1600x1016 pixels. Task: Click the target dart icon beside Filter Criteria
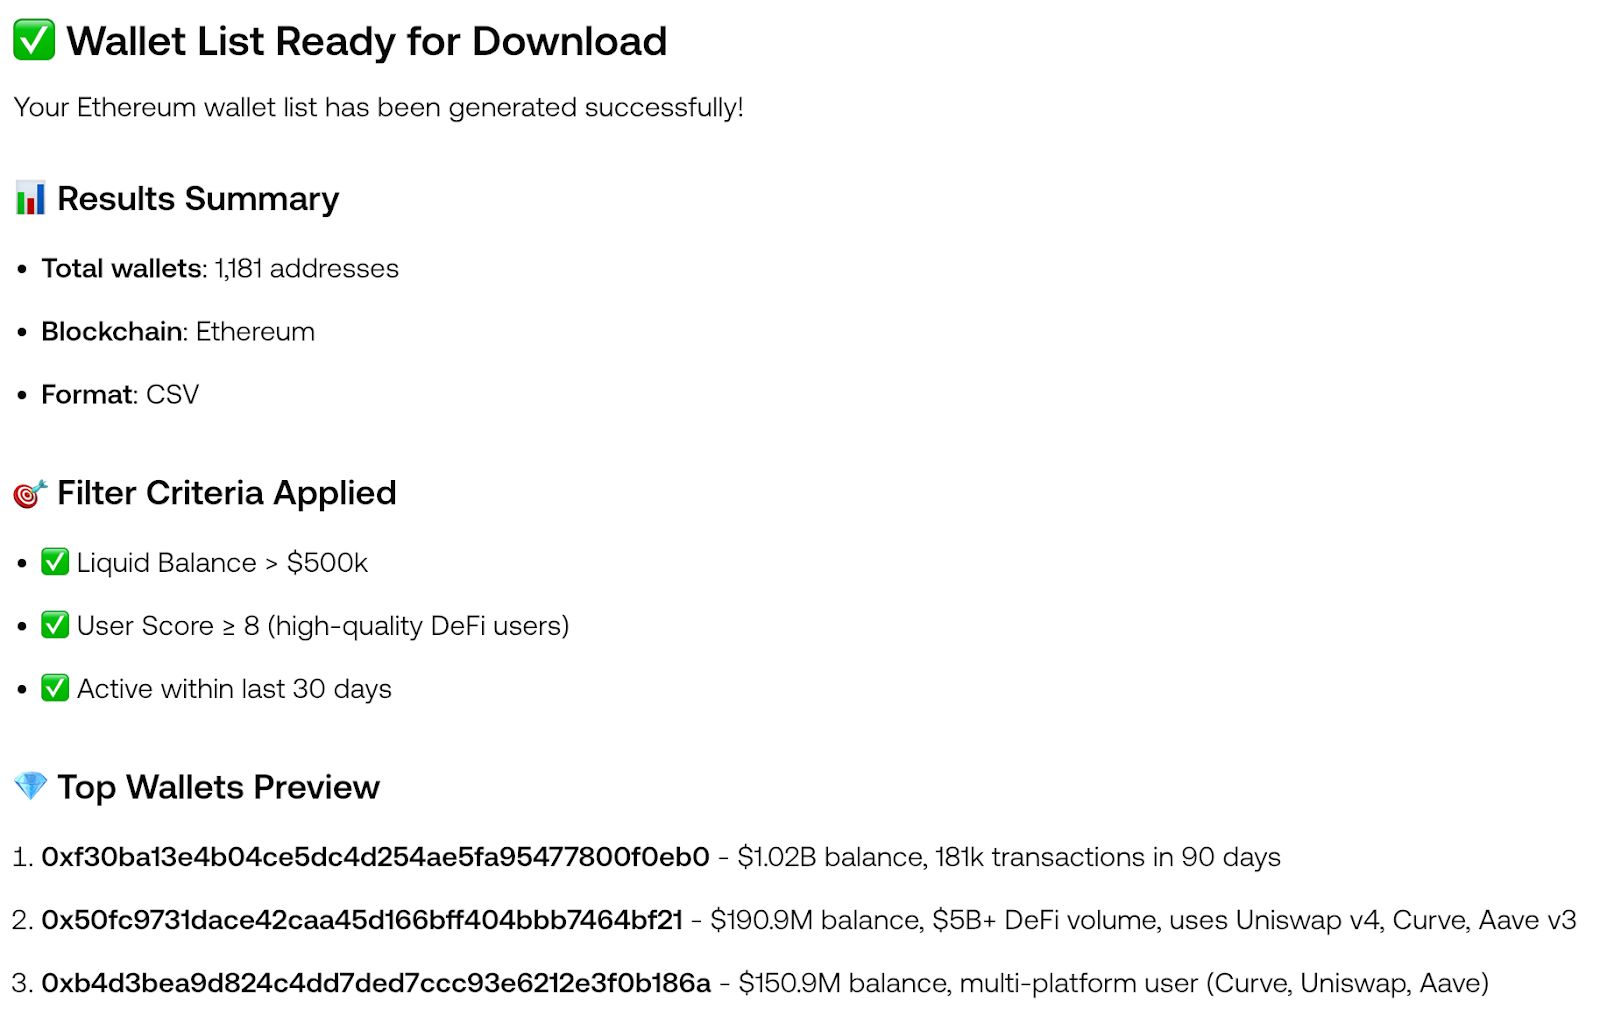point(30,493)
